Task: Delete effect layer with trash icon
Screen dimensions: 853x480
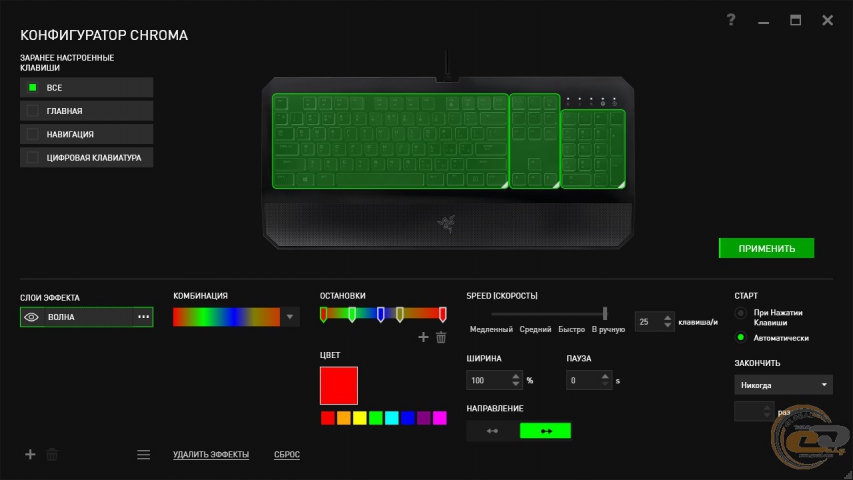Action: (x=52, y=454)
